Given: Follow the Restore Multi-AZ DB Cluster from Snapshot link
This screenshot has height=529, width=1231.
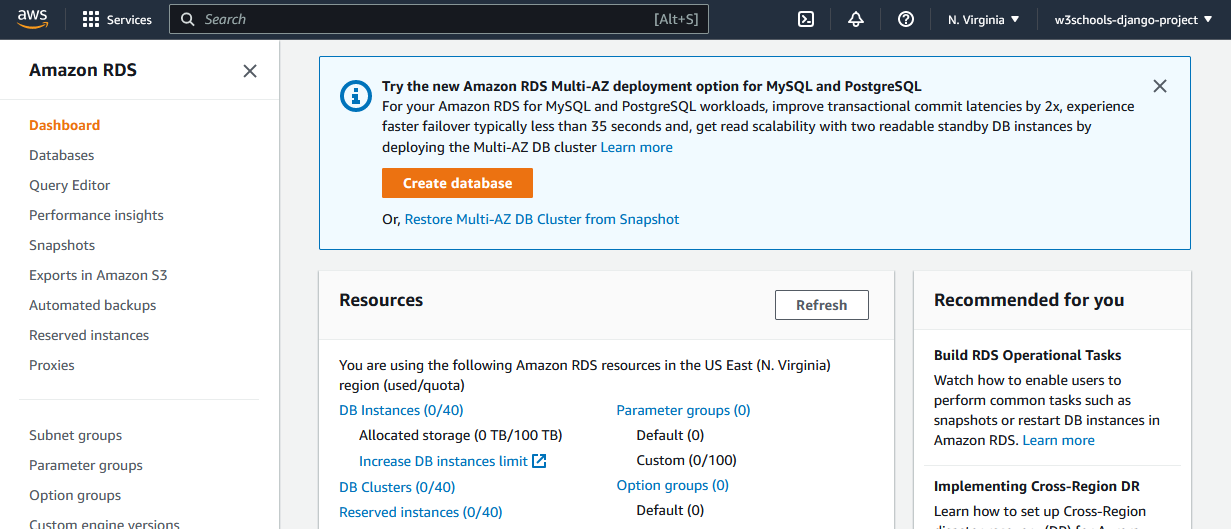Looking at the screenshot, I should tap(541, 219).
